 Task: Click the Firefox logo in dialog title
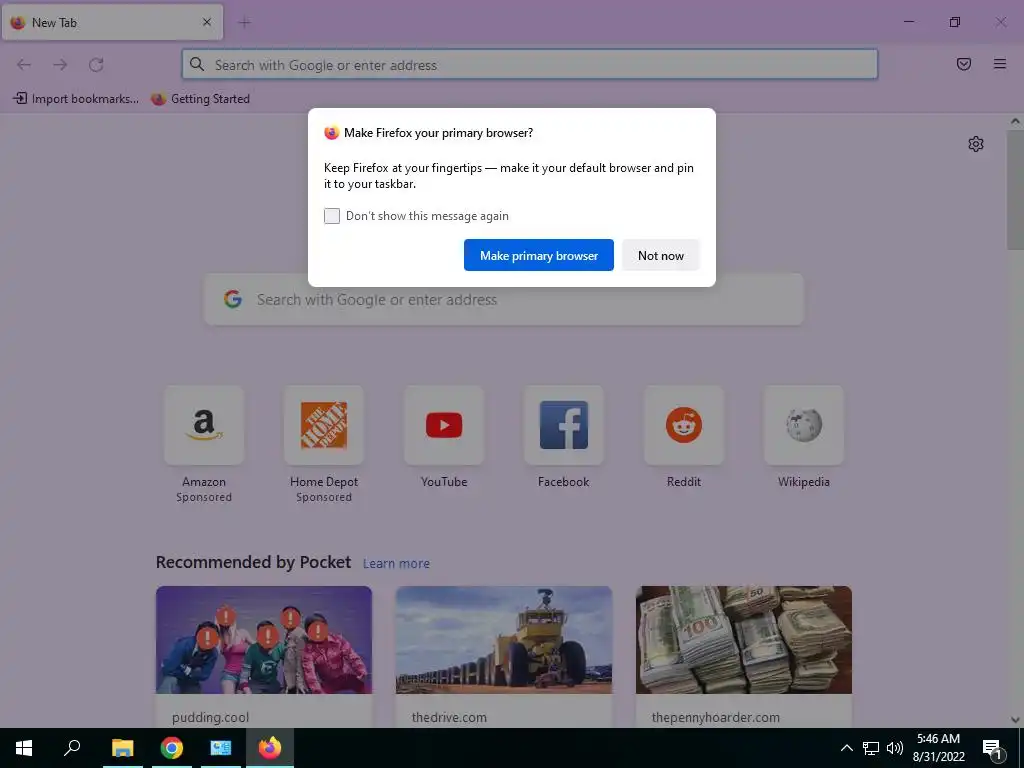pos(332,133)
